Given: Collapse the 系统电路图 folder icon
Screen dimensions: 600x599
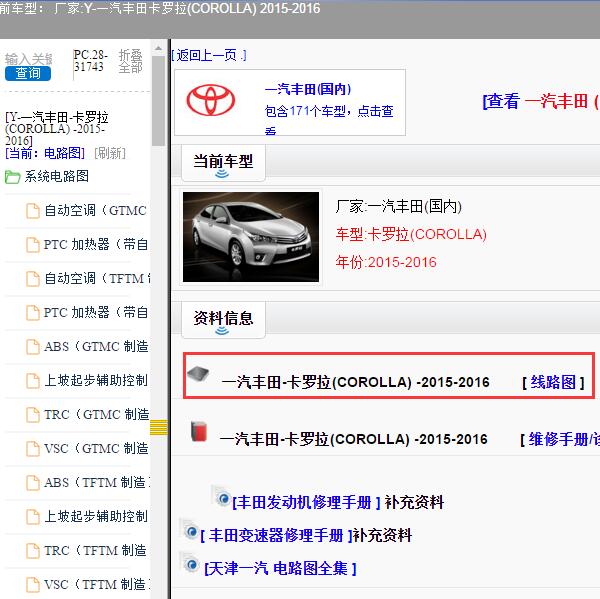Looking at the screenshot, I should 12,177.
